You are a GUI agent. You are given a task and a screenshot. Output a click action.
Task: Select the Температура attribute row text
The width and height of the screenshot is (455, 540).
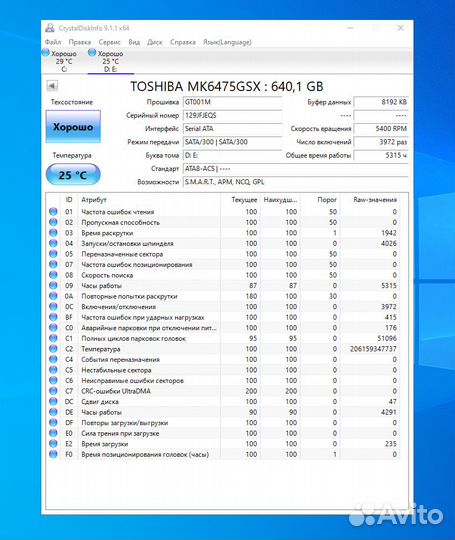tap(101, 349)
